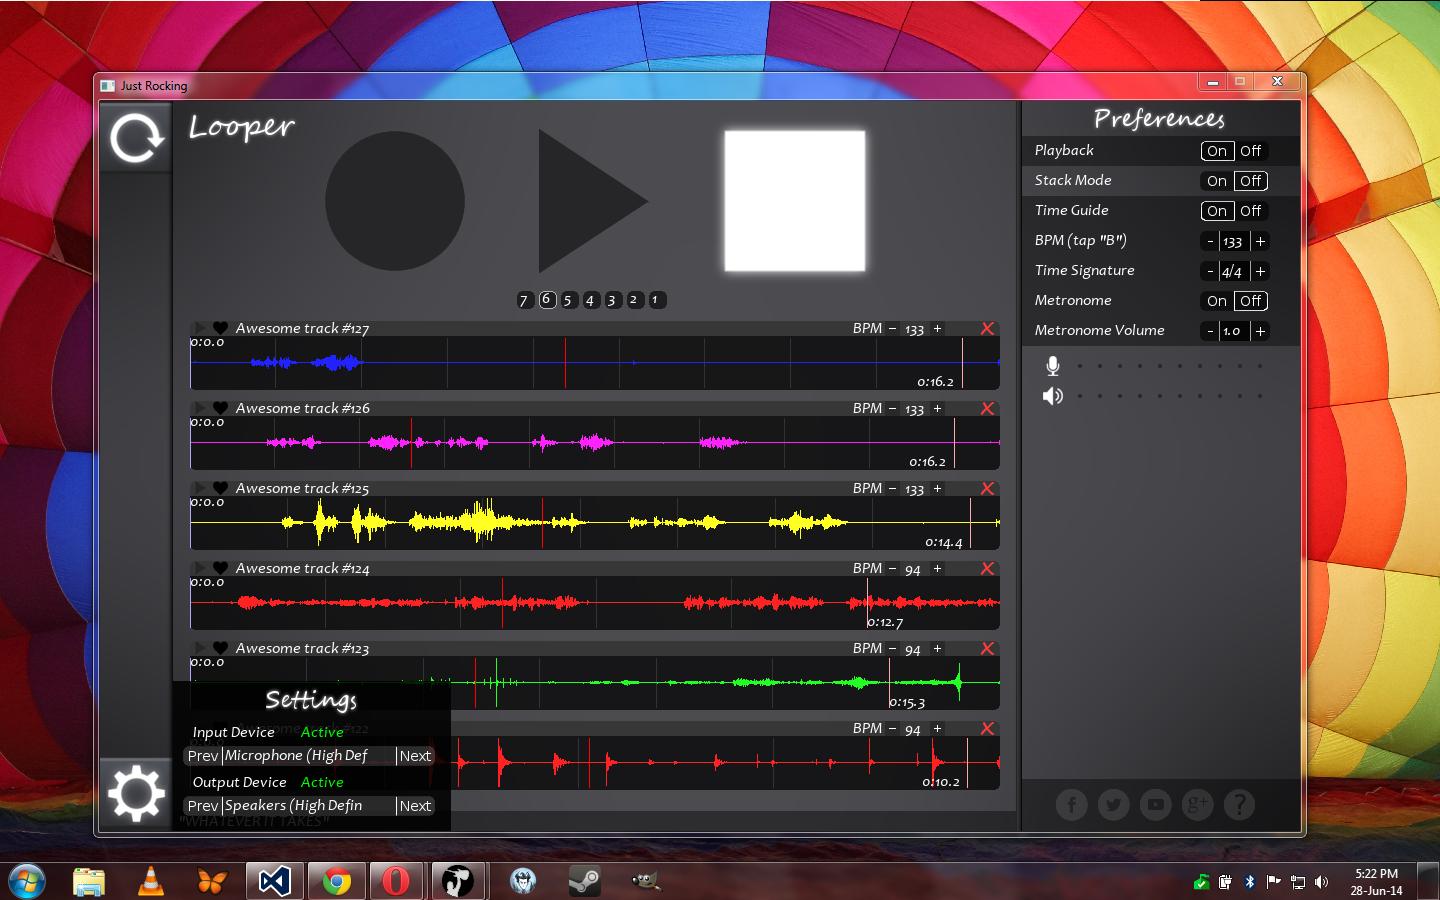Image resolution: width=1440 pixels, height=900 pixels.
Task: Select next input device
Action: tap(415, 756)
